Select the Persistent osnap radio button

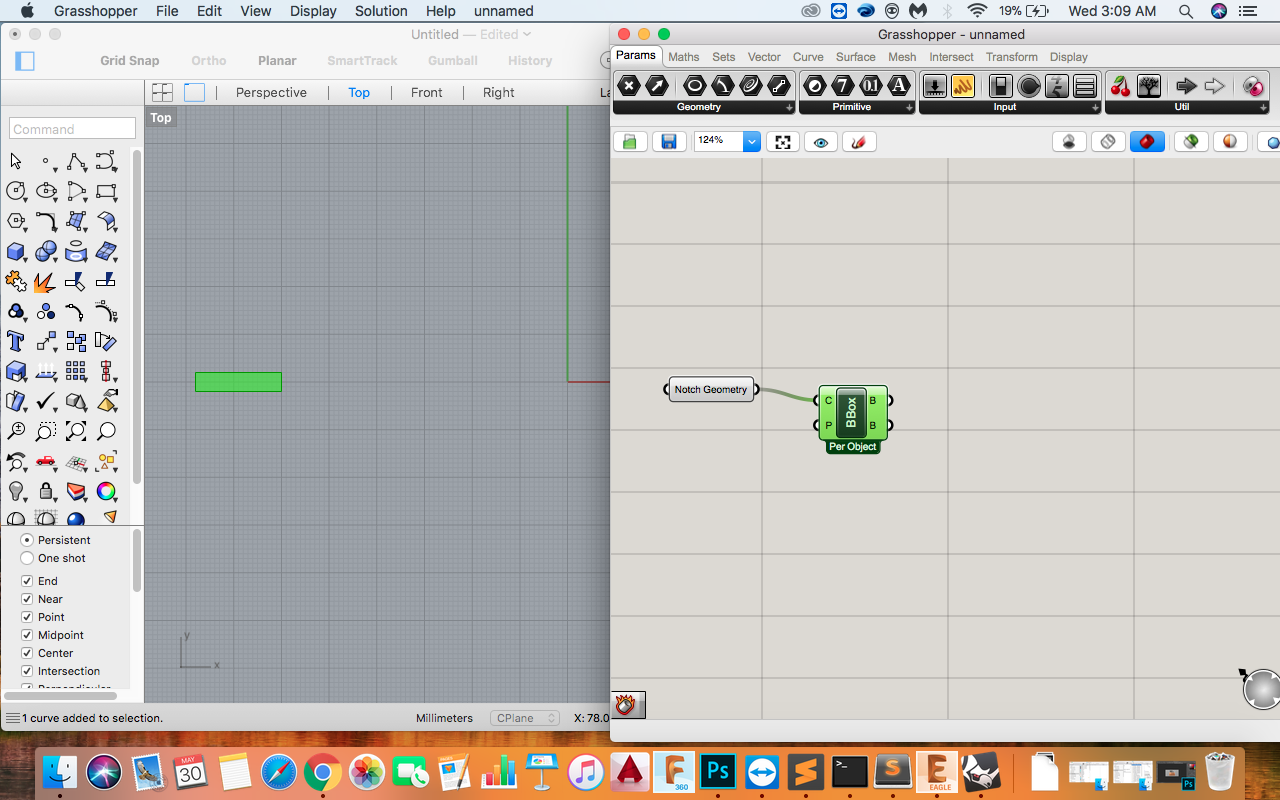click(27, 540)
